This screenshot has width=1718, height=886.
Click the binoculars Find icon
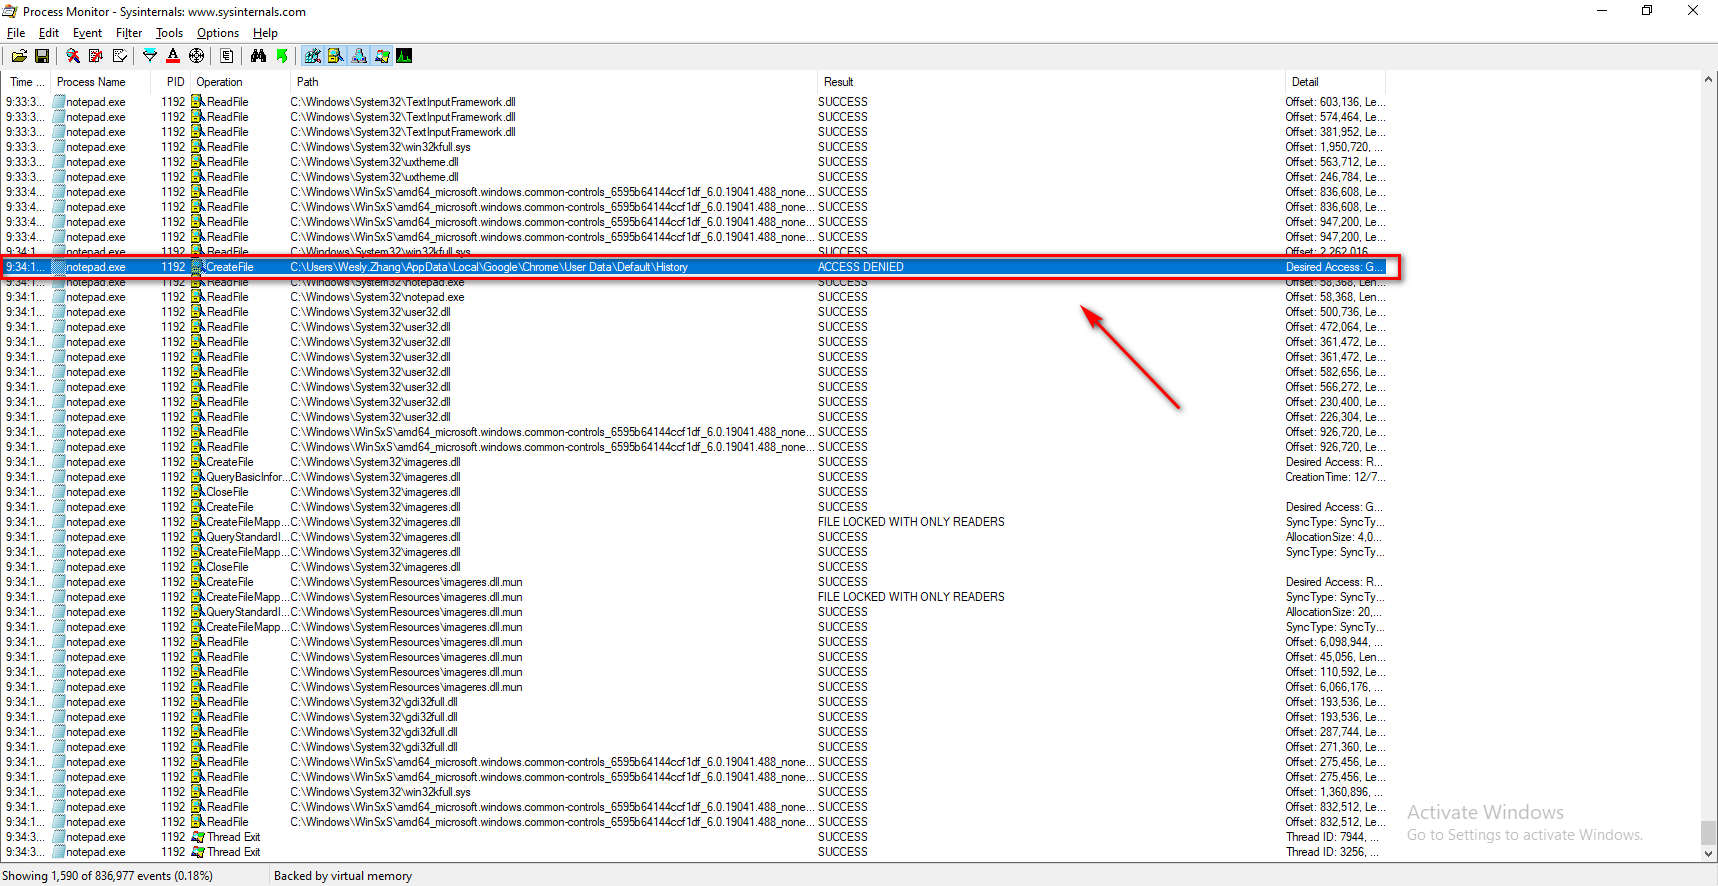tap(258, 56)
